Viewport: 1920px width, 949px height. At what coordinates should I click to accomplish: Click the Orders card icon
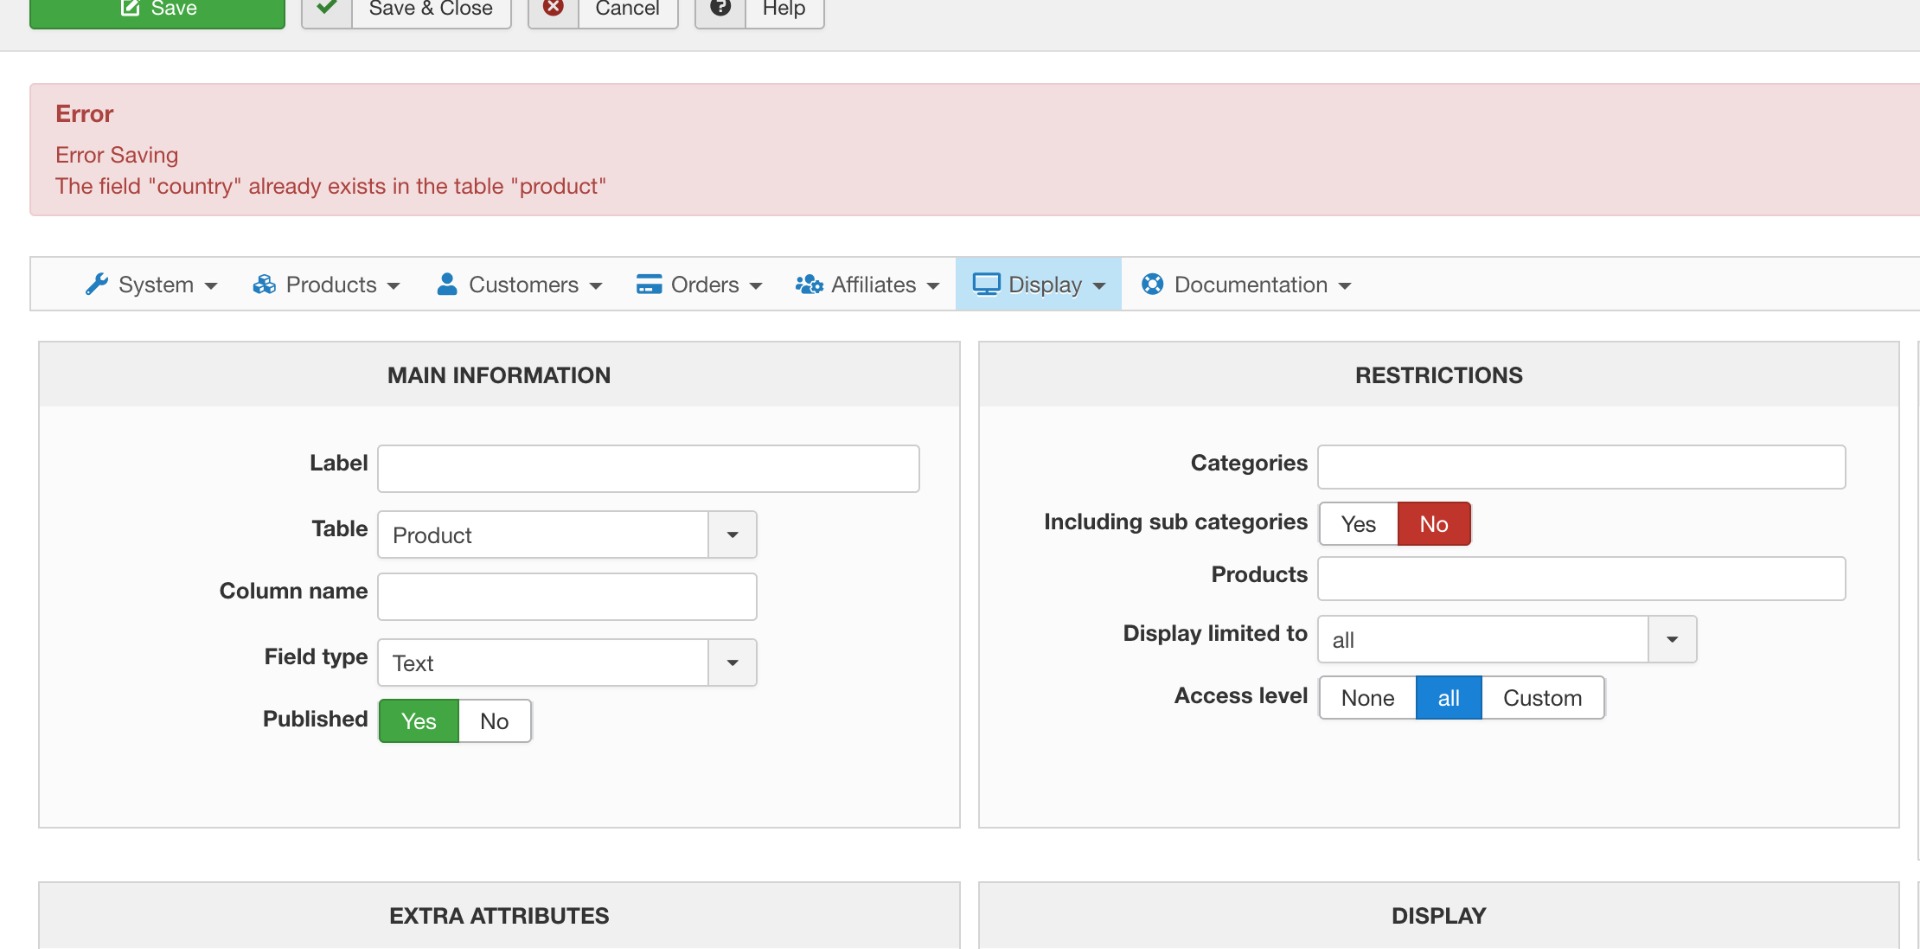[x=649, y=284]
